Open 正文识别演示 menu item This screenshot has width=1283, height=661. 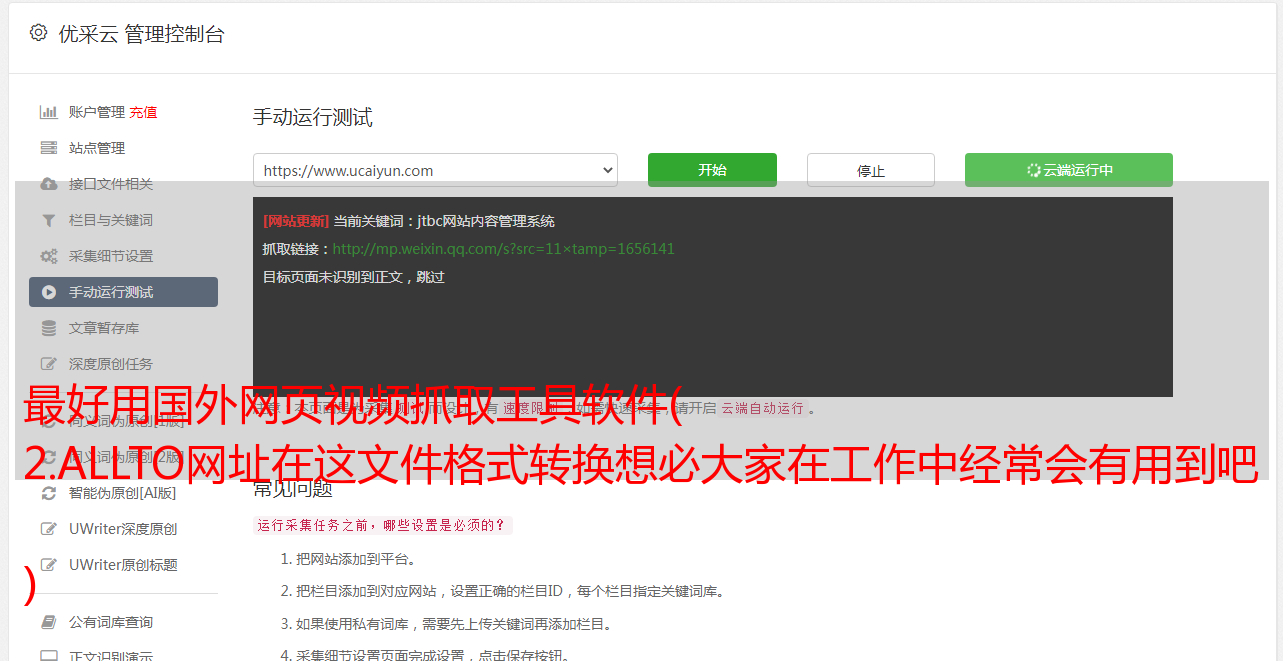click(x=111, y=656)
